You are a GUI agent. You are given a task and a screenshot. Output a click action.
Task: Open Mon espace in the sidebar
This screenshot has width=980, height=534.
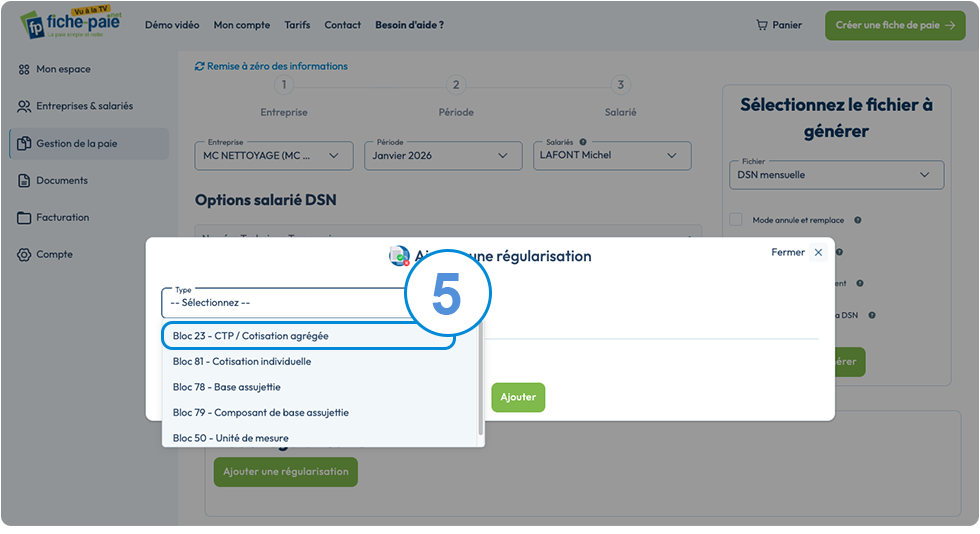[62, 69]
